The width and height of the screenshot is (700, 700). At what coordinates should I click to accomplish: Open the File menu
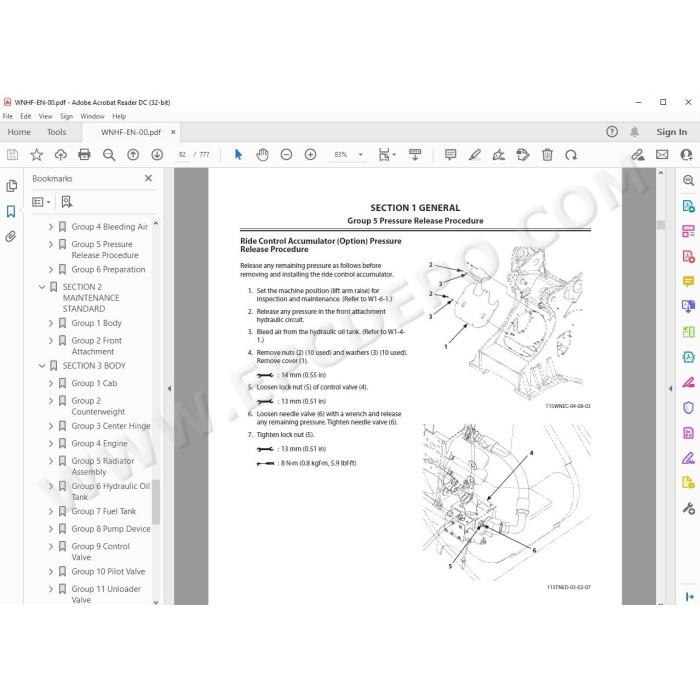(8, 116)
